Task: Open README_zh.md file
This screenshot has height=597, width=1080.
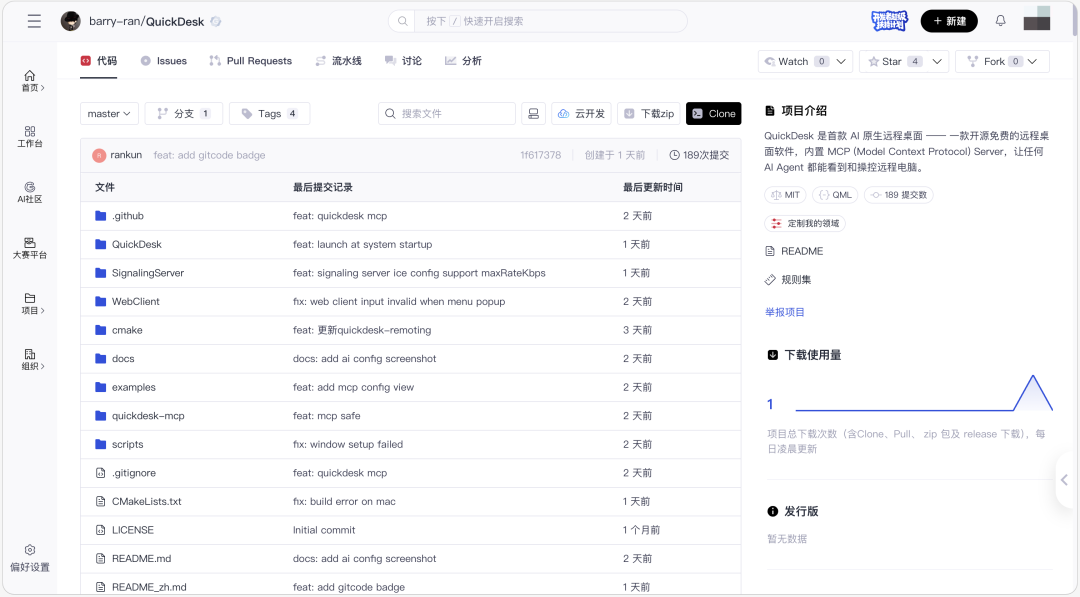Action: (149, 587)
